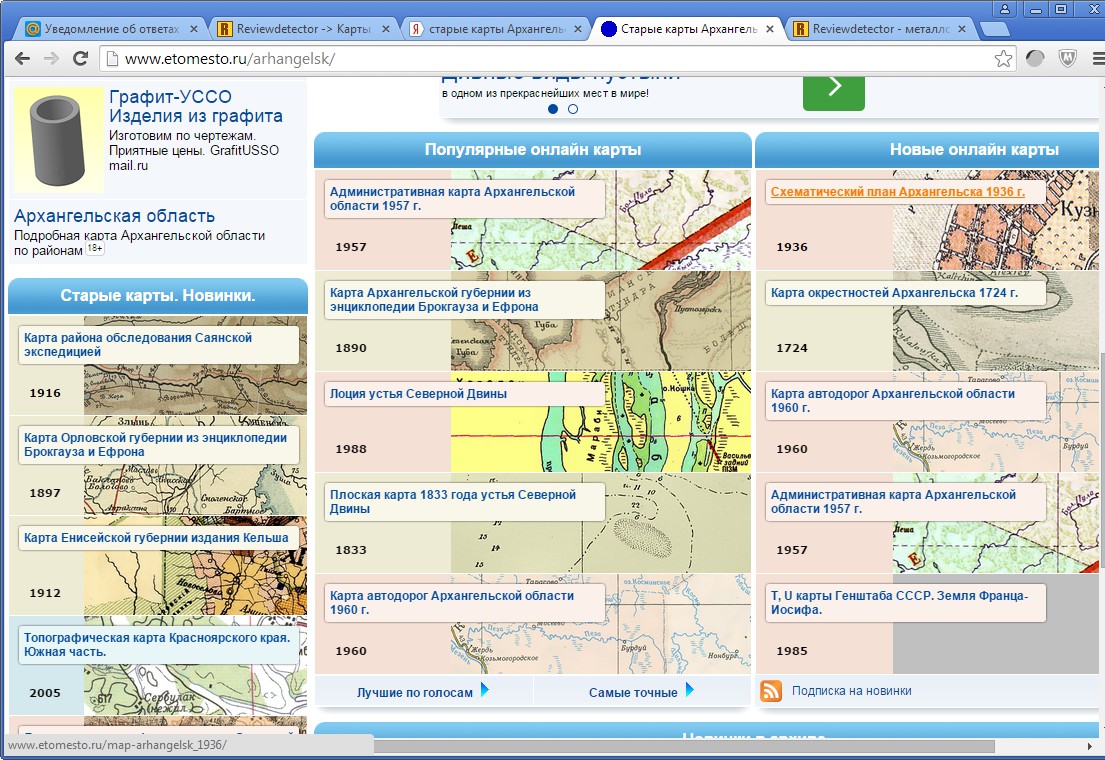Open the McAfee shield extension
1105x760 pixels.
tap(1066, 59)
